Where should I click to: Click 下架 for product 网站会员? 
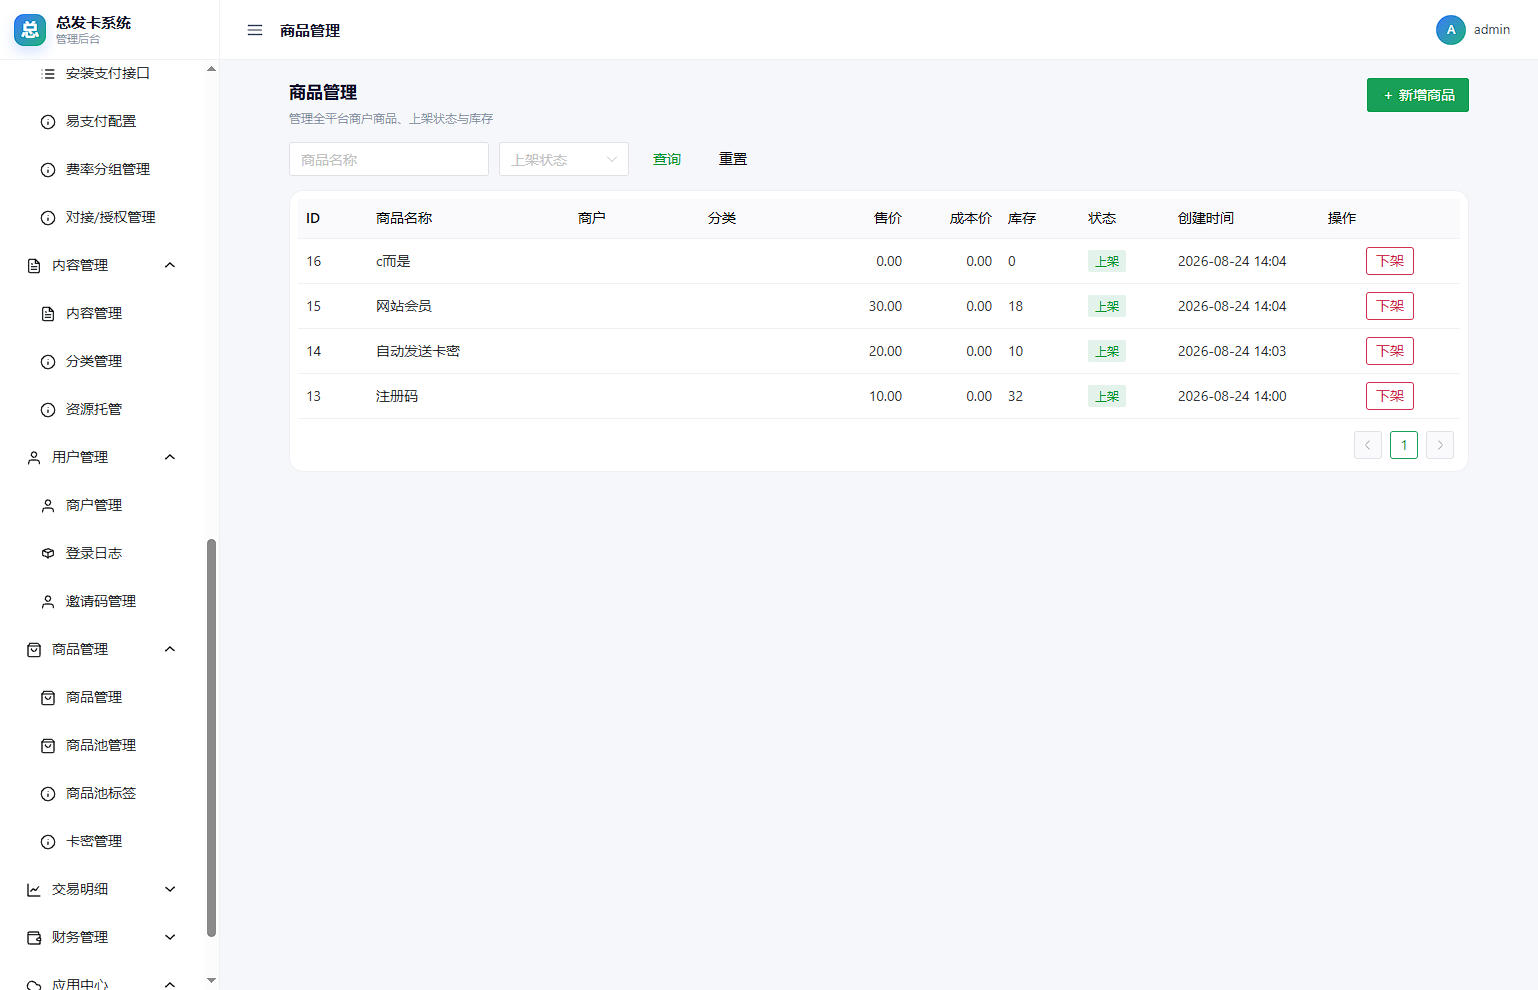1390,306
